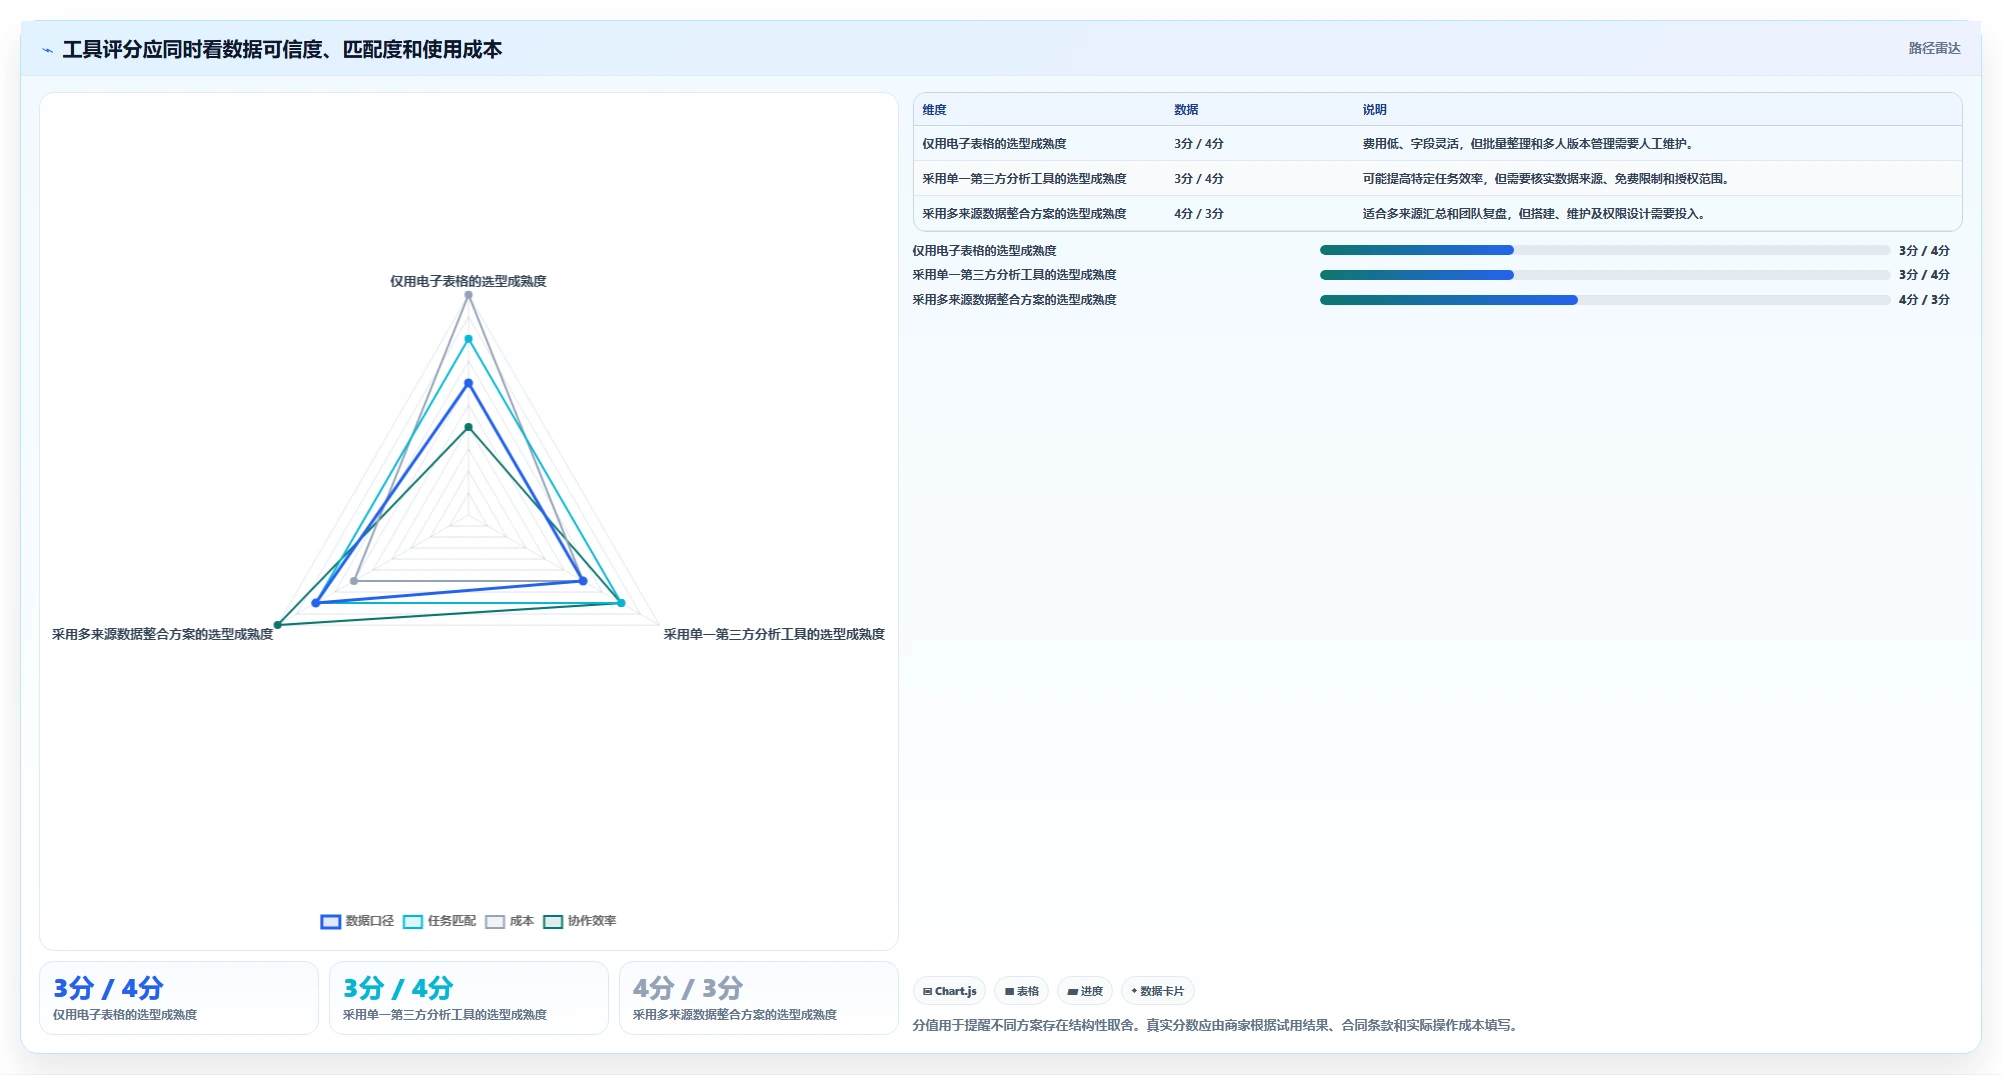The width and height of the screenshot is (2002, 1075).
Task: Open the 3分 / 4分 card for 仅用电子表格
Action: coord(179,998)
